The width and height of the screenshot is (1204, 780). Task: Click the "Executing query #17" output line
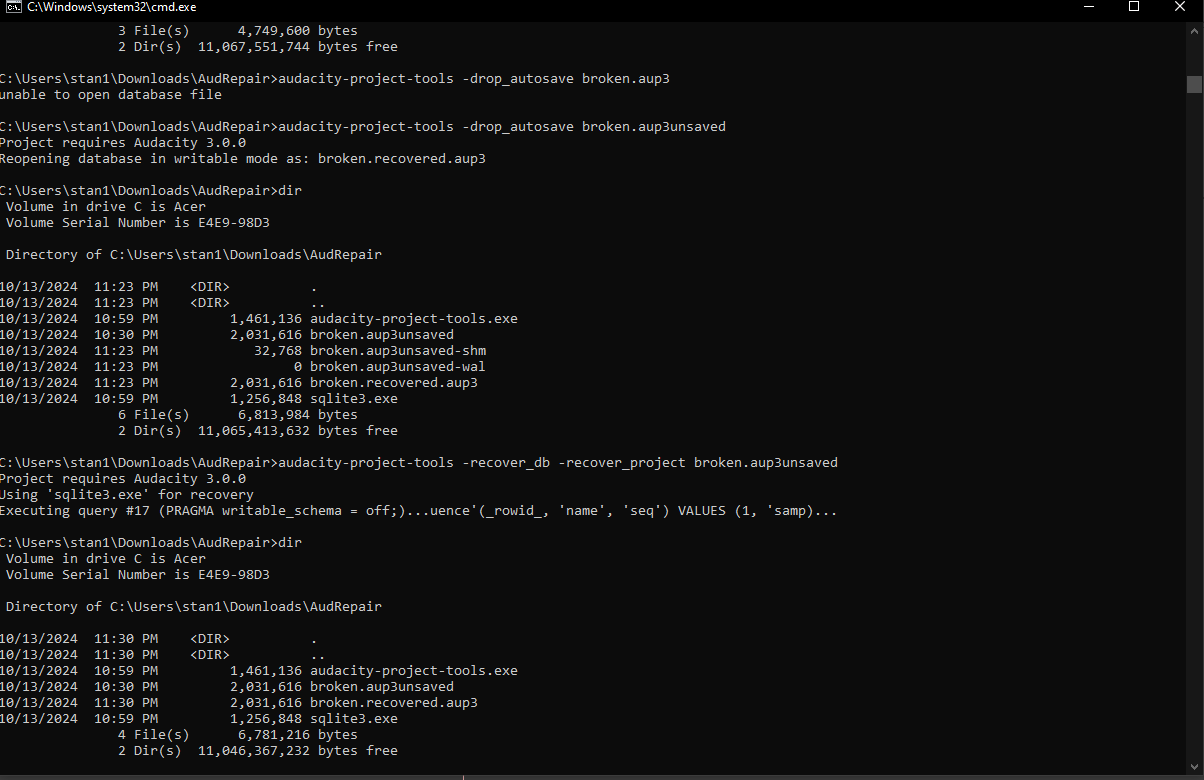[418, 511]
